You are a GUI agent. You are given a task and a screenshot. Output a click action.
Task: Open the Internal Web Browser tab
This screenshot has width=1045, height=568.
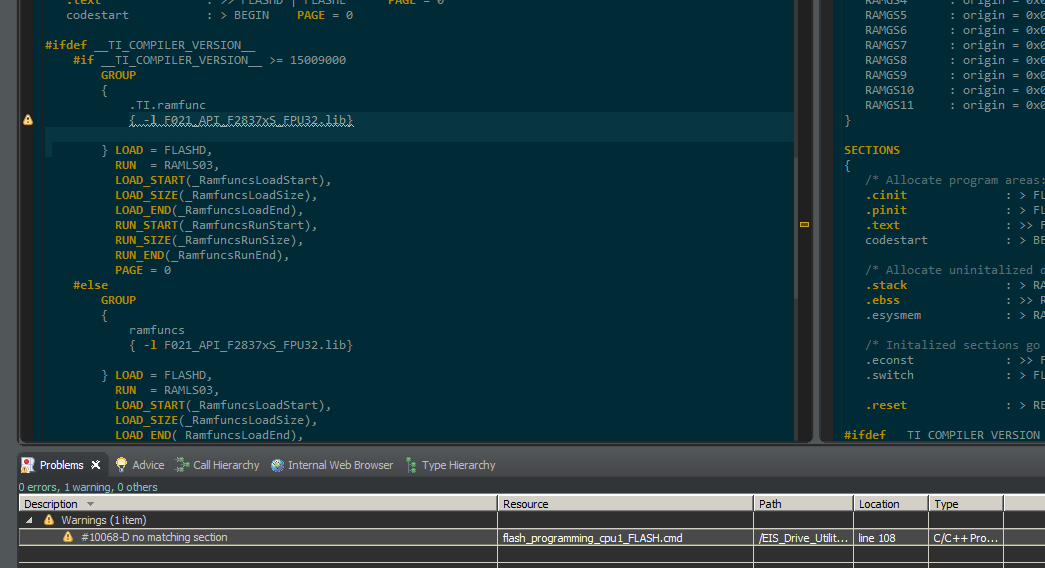tap(340, 465)
